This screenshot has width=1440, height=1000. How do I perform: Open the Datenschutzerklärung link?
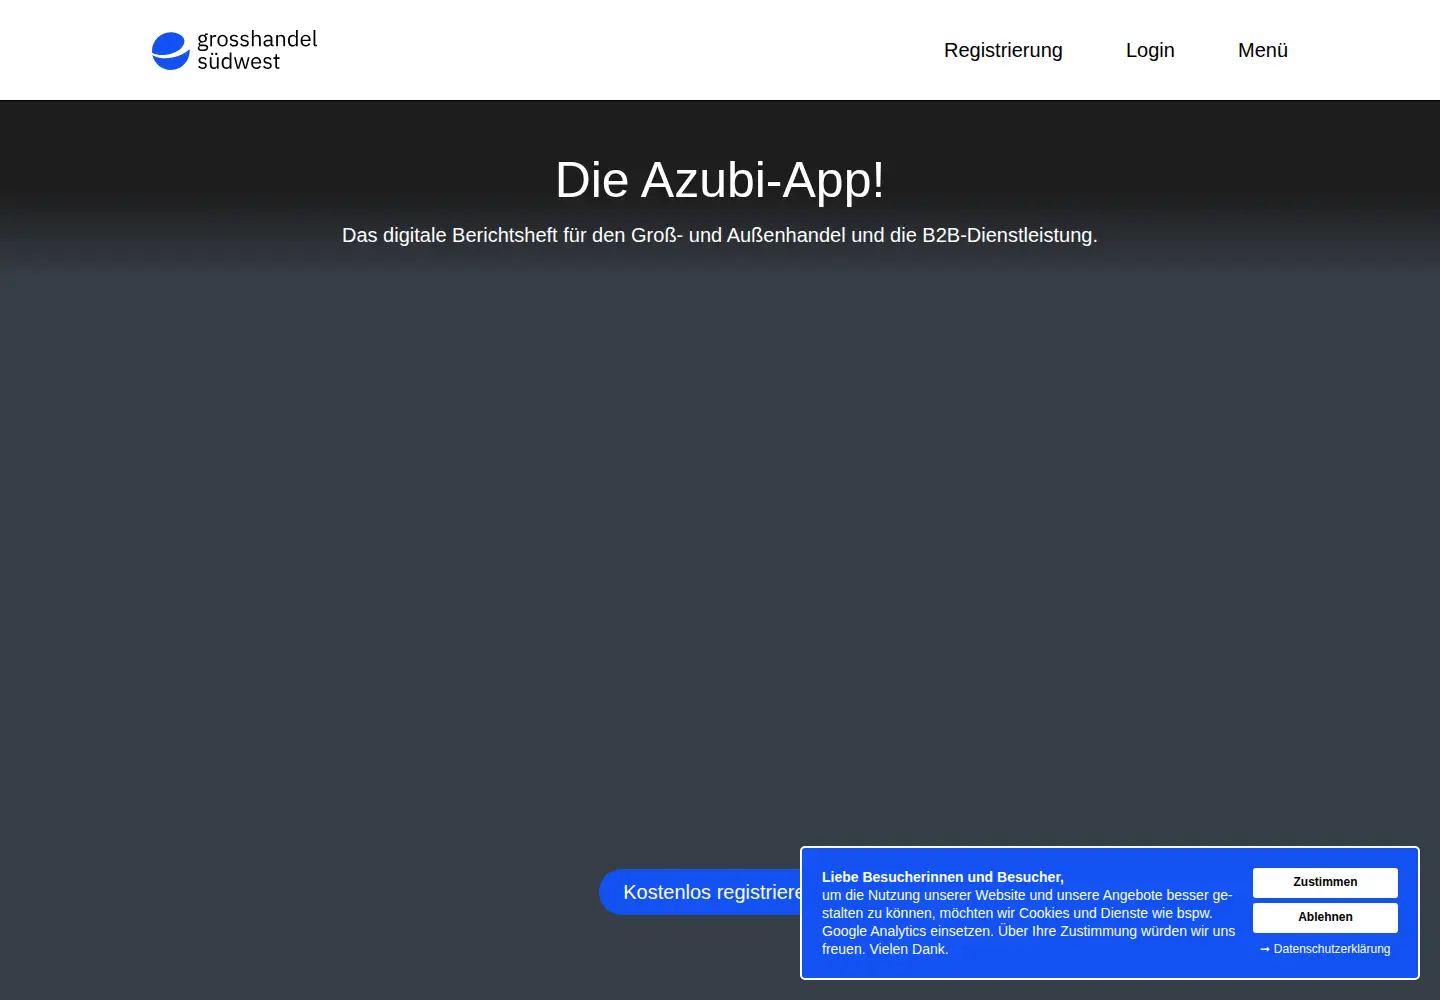(1325, 949)
